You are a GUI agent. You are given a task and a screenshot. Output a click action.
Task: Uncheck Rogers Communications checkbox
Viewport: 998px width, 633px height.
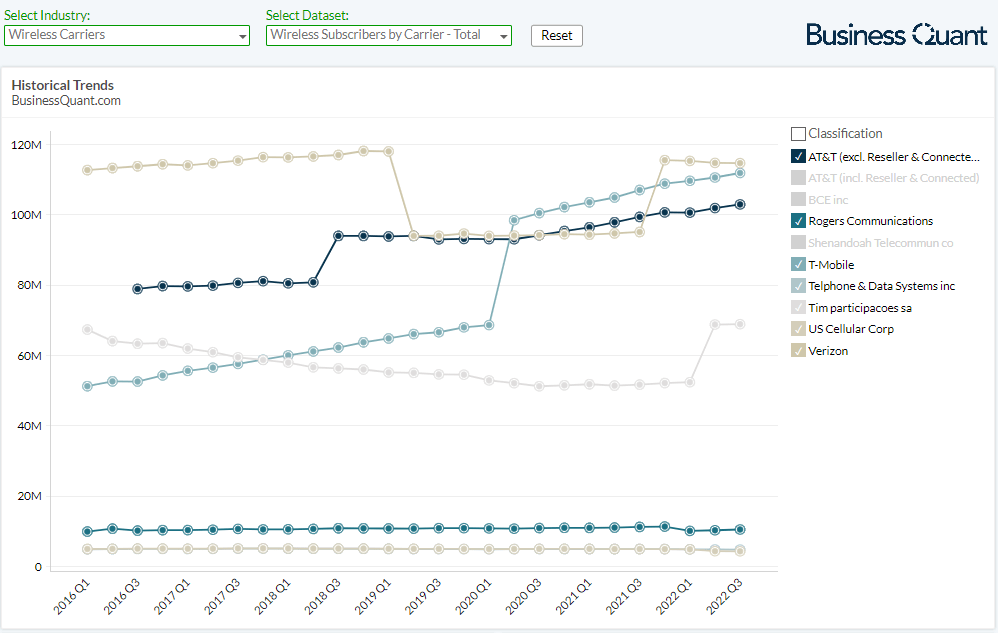pyautogui.click(x=798, y=221)
